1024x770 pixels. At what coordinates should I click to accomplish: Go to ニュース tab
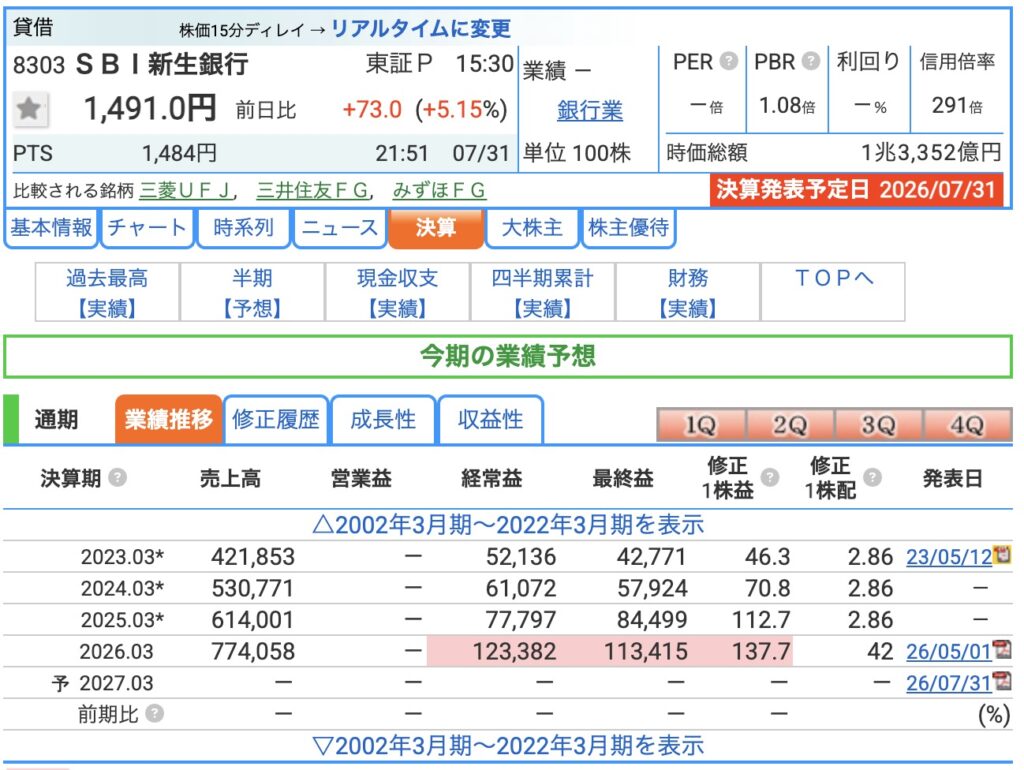tap(340, 228)
